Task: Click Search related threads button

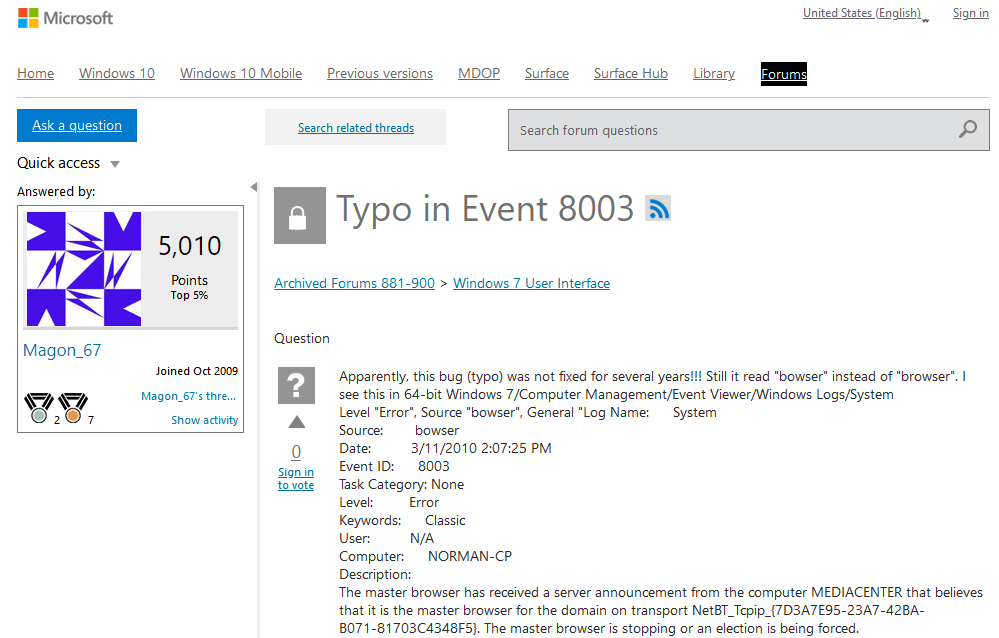Action: [356, 128]
